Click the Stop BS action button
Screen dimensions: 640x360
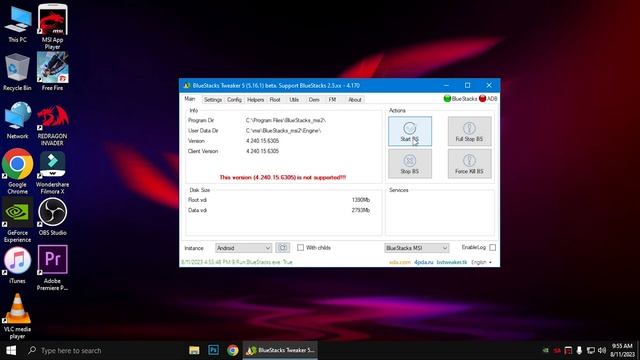[410, 163]
